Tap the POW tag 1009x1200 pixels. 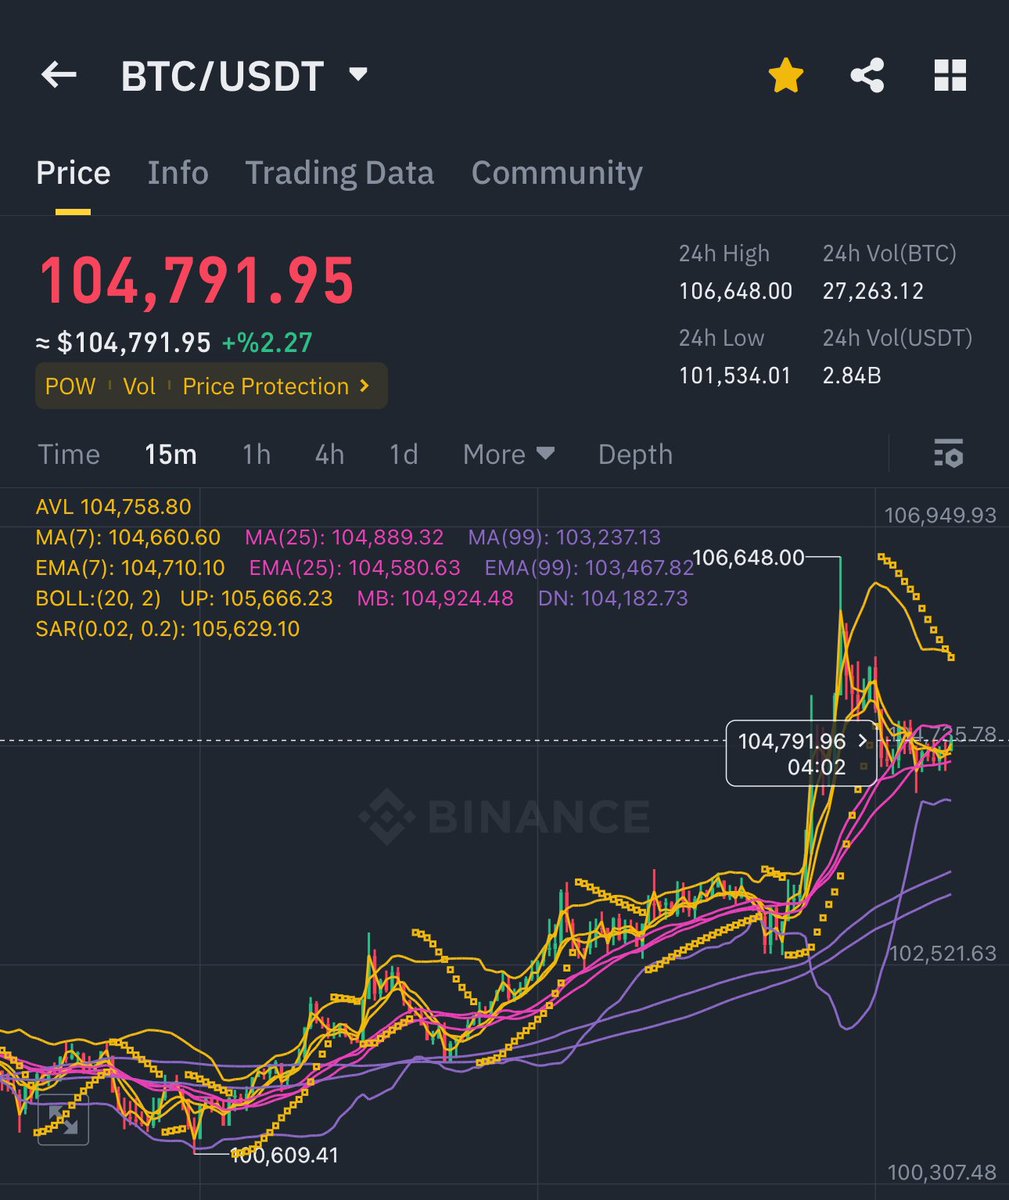(x=70, y=387)
